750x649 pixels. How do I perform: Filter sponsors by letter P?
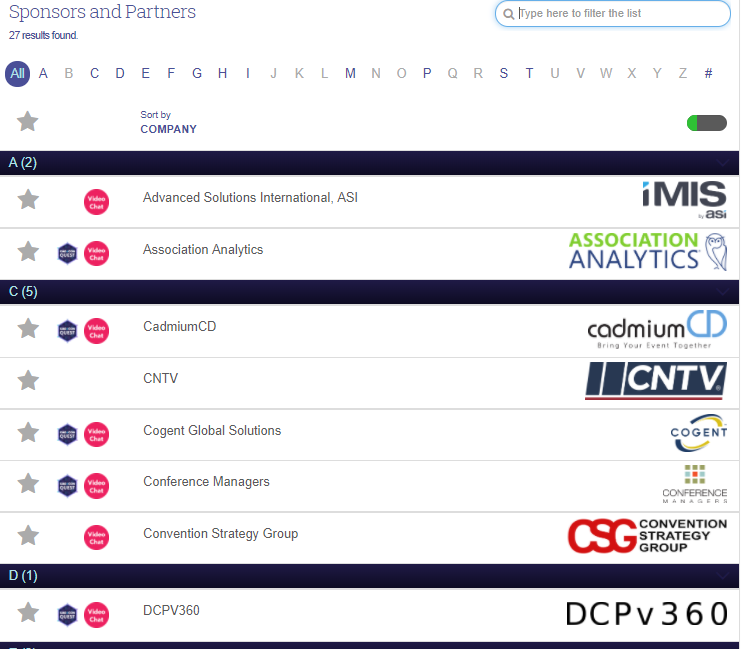point(427,74)
